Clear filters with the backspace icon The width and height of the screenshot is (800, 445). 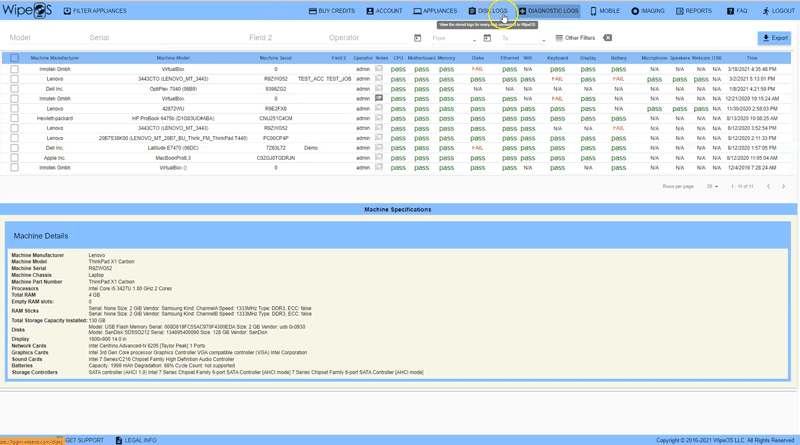pyautogui.click(x=607, y=38)
